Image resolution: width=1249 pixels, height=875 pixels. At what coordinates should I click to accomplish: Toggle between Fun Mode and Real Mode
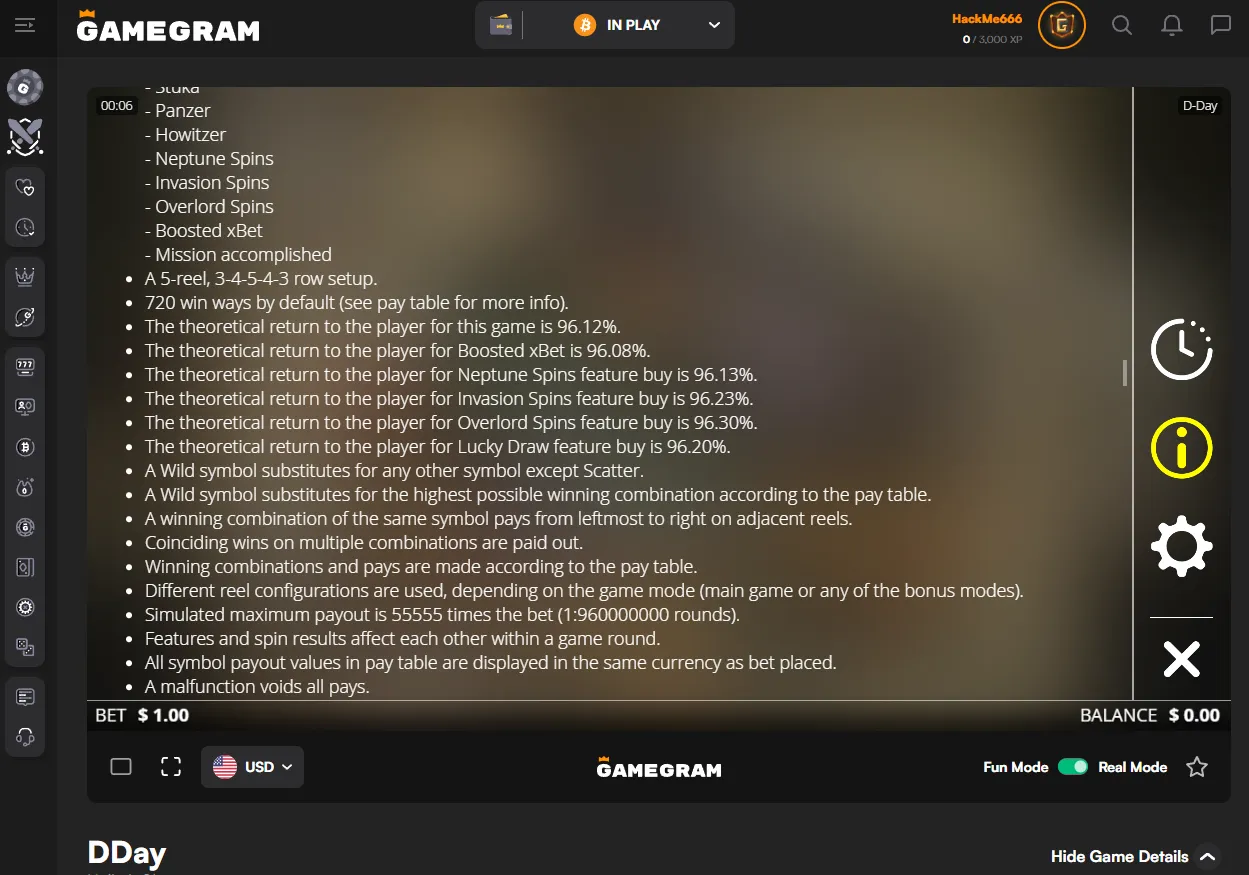(x=1073, y=767)
